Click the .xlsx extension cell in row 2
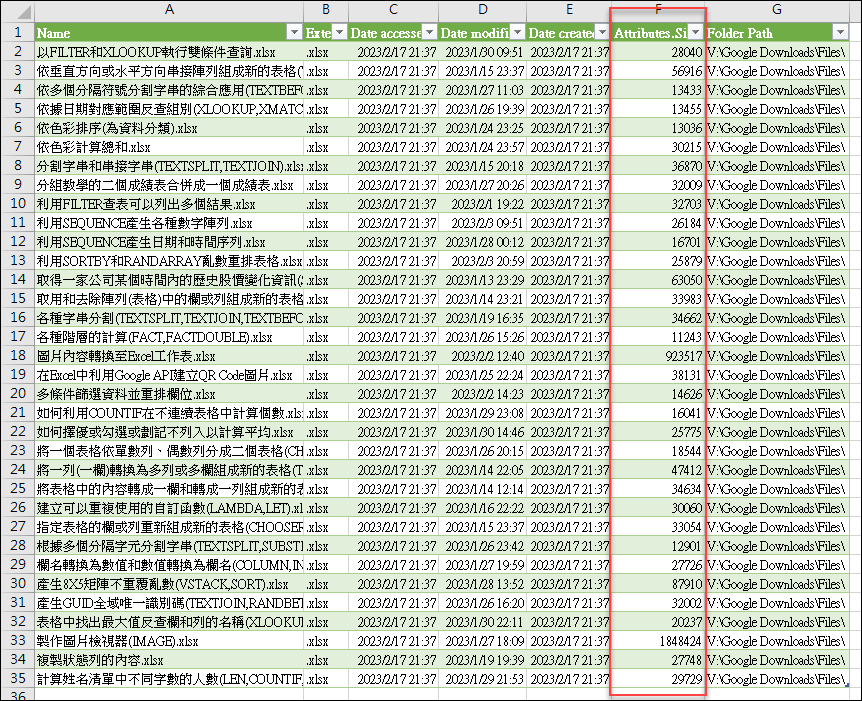 pyautogui.click(x=326, y=52)
